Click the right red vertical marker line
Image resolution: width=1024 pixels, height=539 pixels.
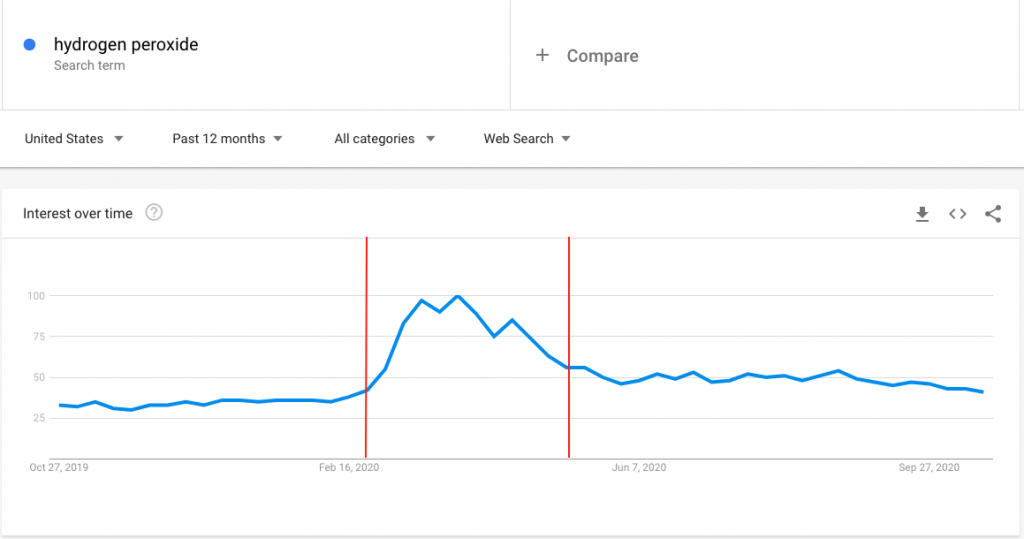(x=569, y=300)
